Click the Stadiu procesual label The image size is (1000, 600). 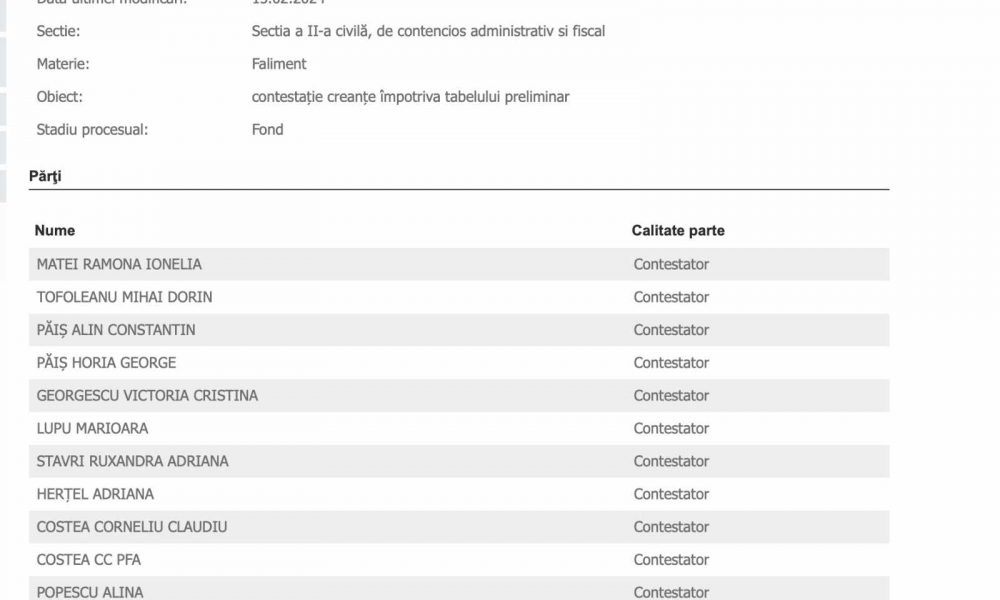[x=90, y=129]
